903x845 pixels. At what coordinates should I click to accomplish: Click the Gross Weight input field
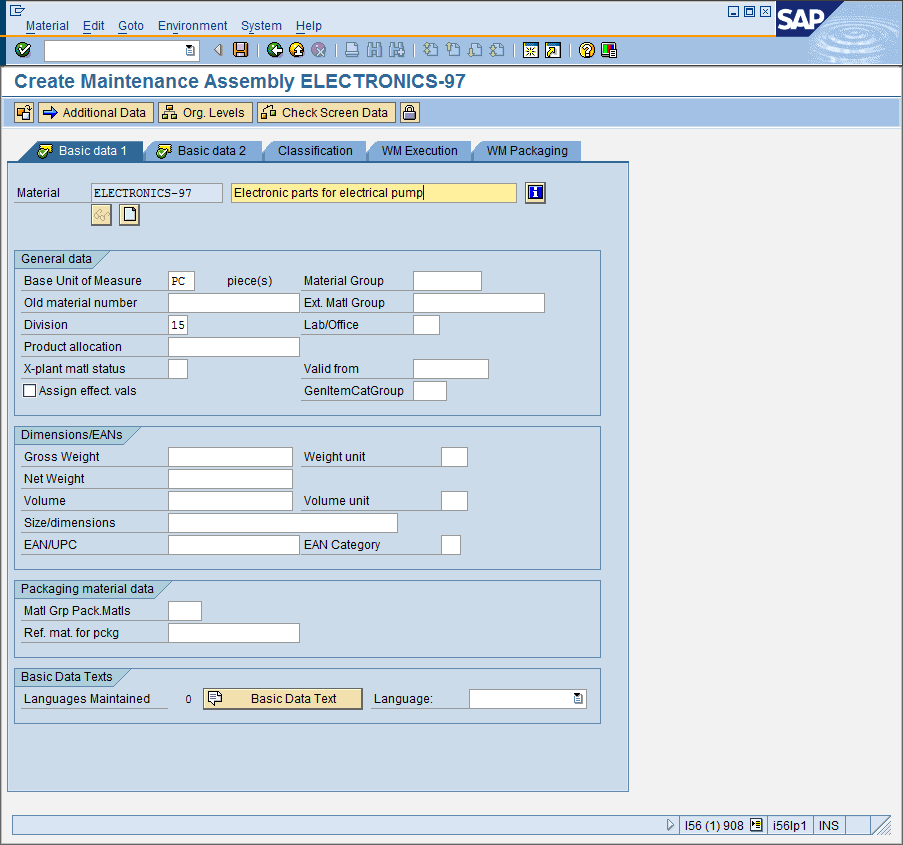coord(230,457)
